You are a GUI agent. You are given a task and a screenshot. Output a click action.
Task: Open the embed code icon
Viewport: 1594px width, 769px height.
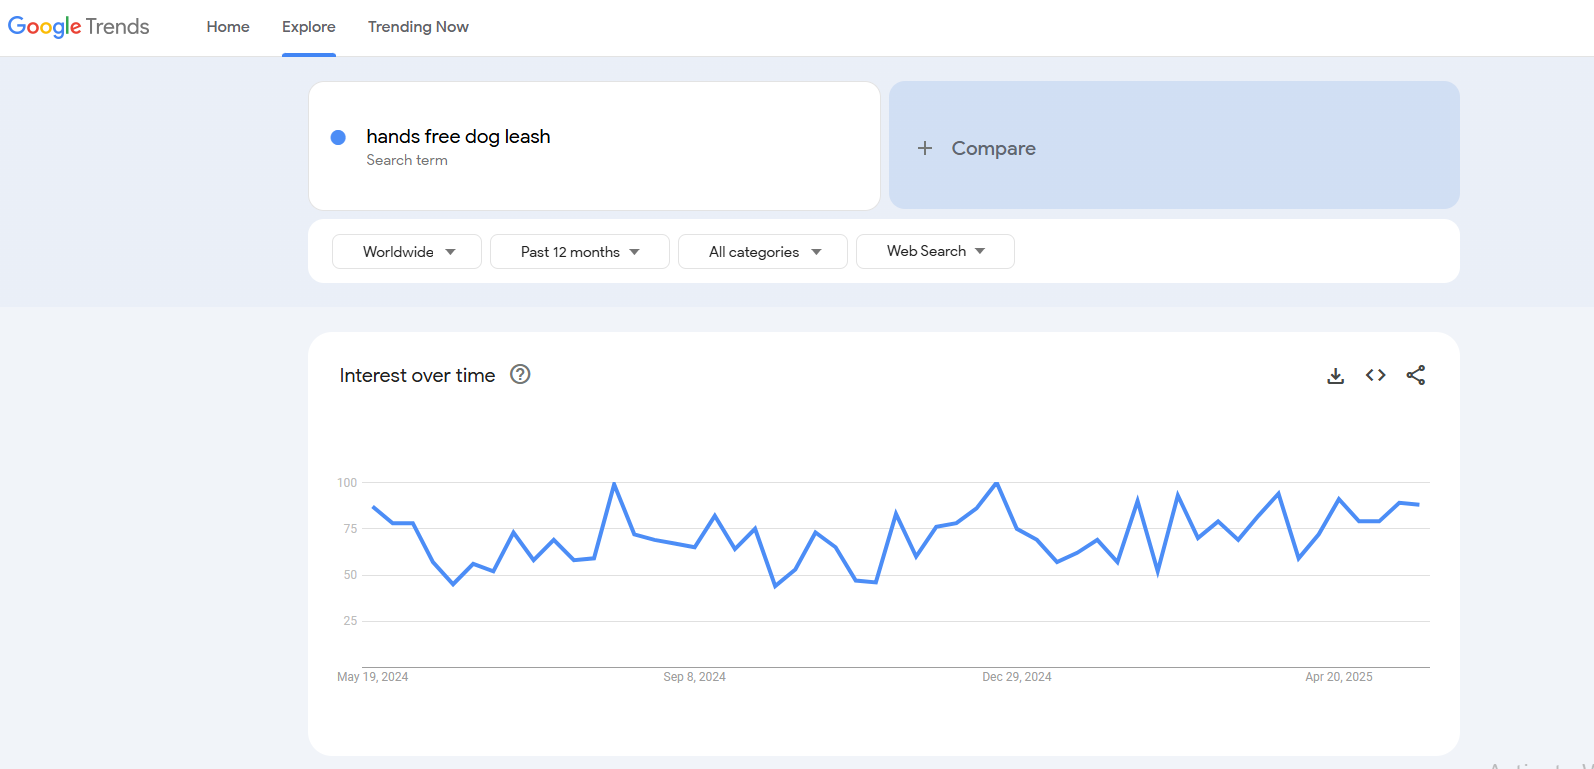[1375, 375]
